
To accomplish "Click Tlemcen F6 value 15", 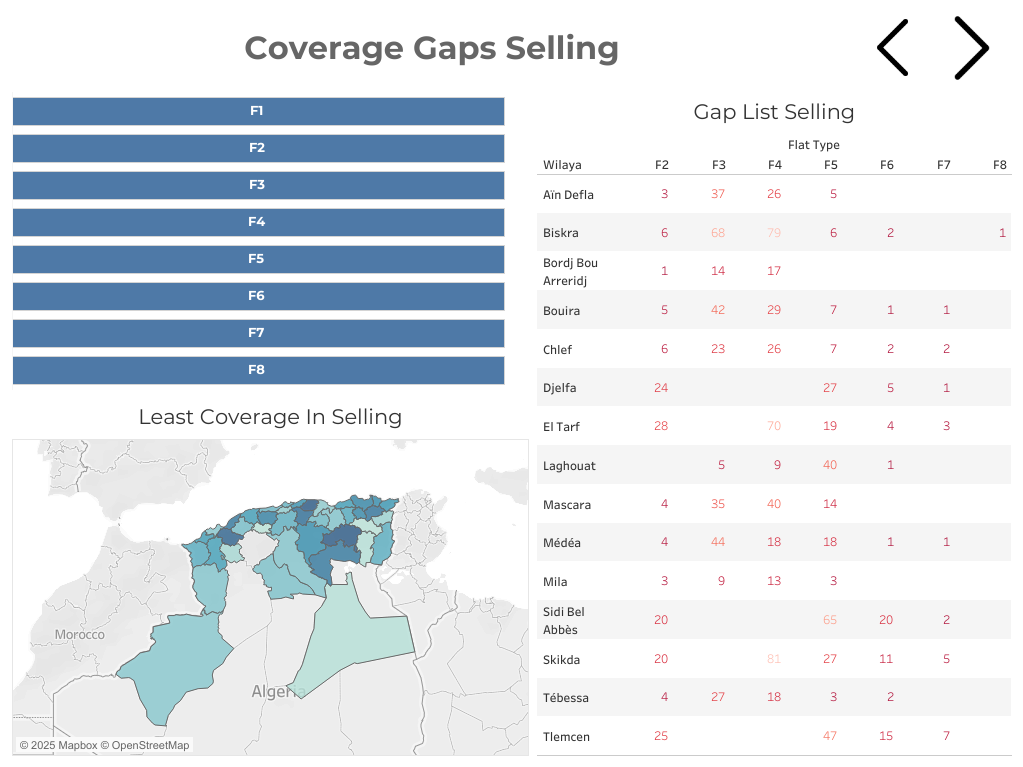I will click(886, 736).
